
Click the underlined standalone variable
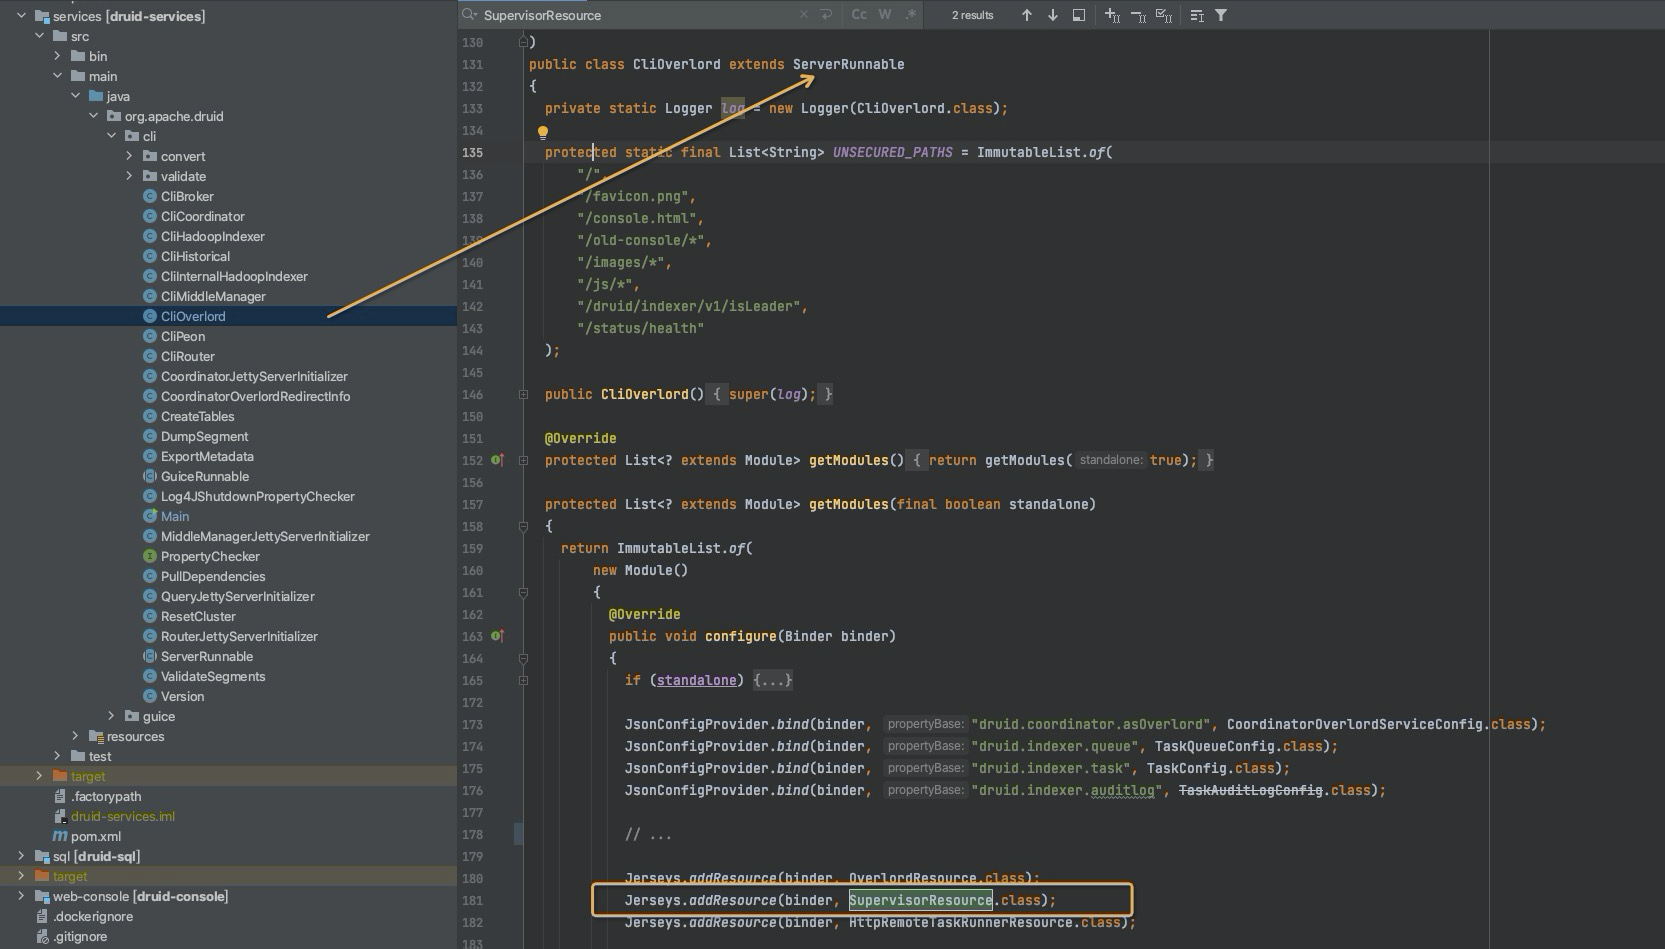696,680
